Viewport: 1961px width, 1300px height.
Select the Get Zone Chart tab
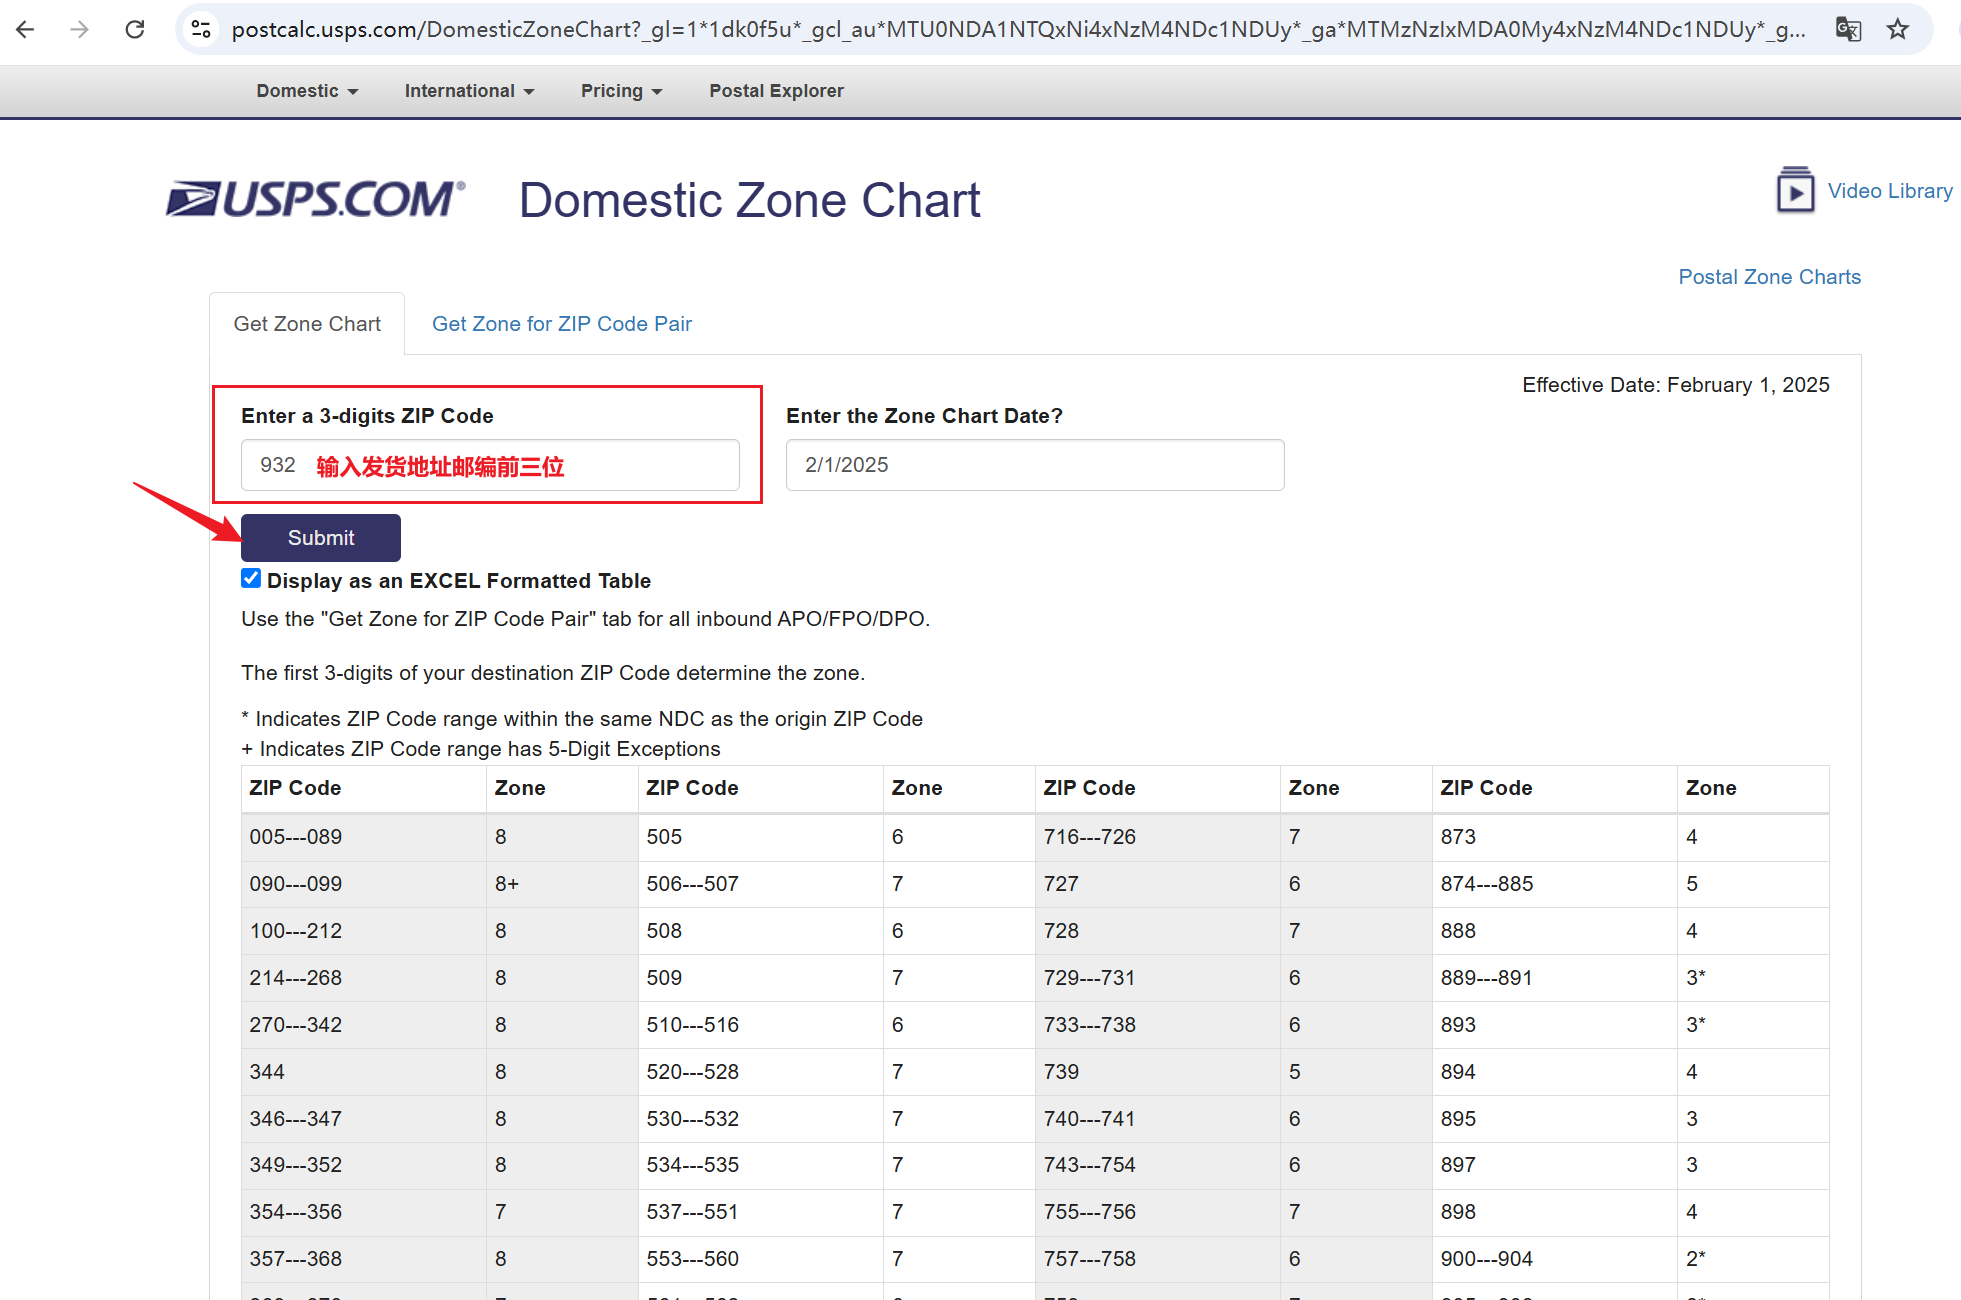(307, 324)
